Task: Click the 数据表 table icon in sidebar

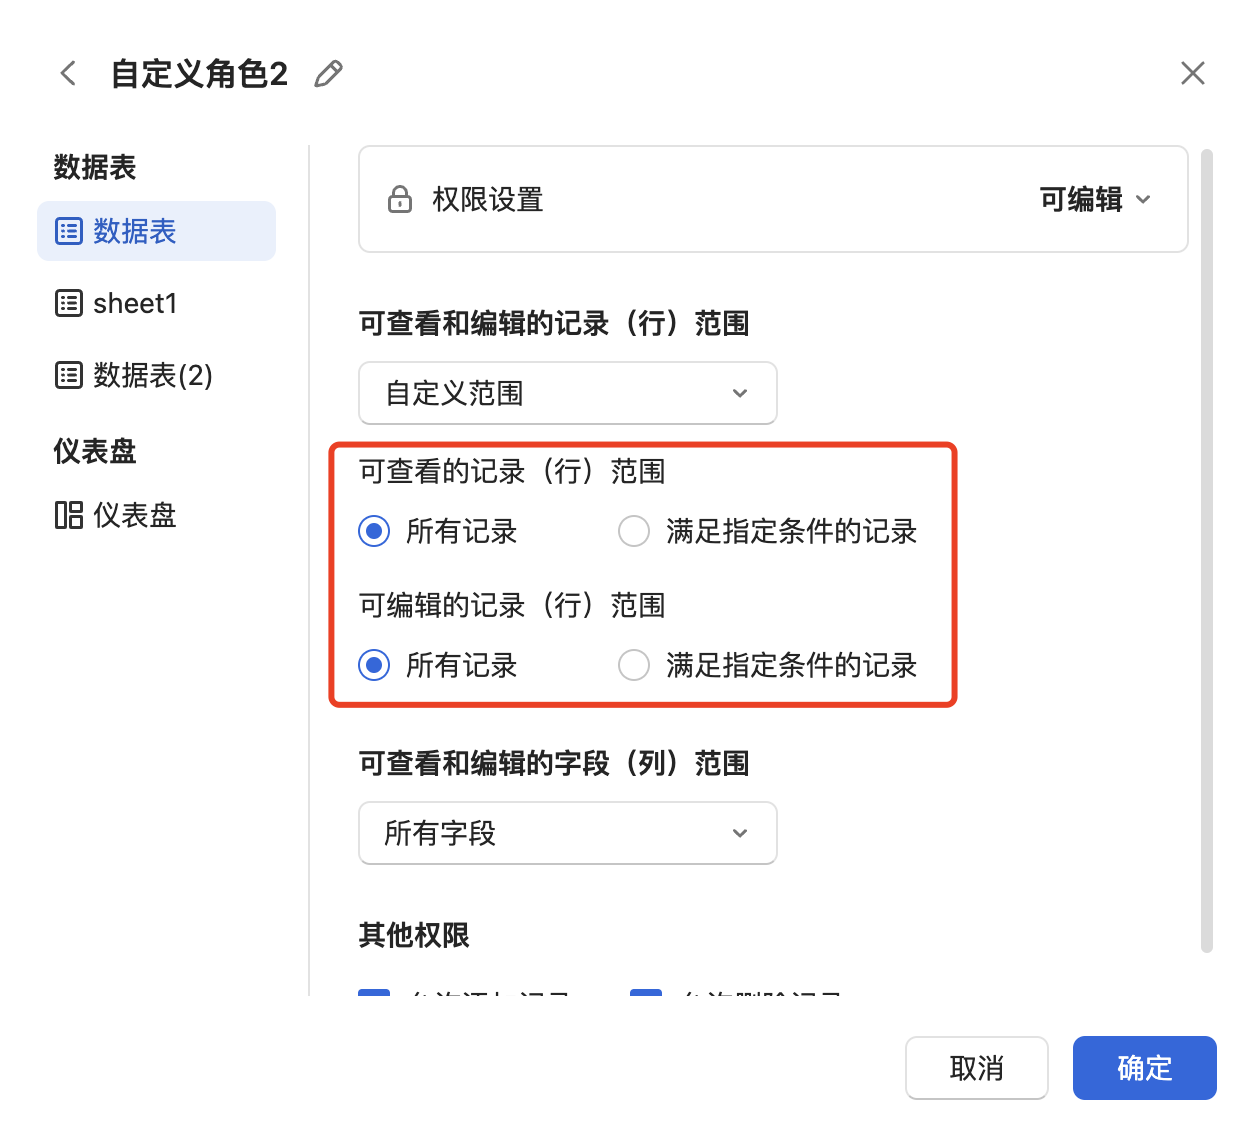Action: click(69, 231)
